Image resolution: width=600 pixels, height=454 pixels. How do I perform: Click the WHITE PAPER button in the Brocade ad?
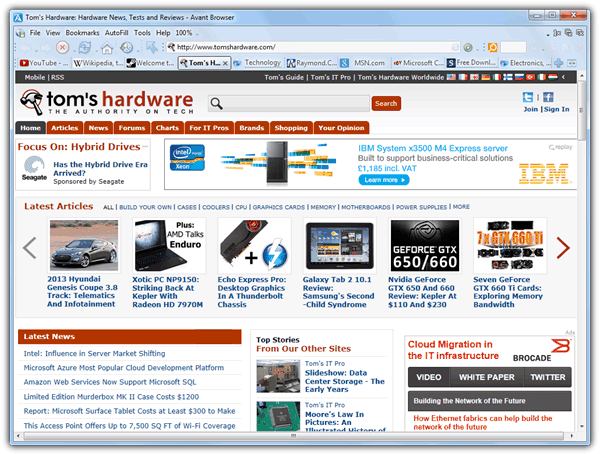coord(487,377)
